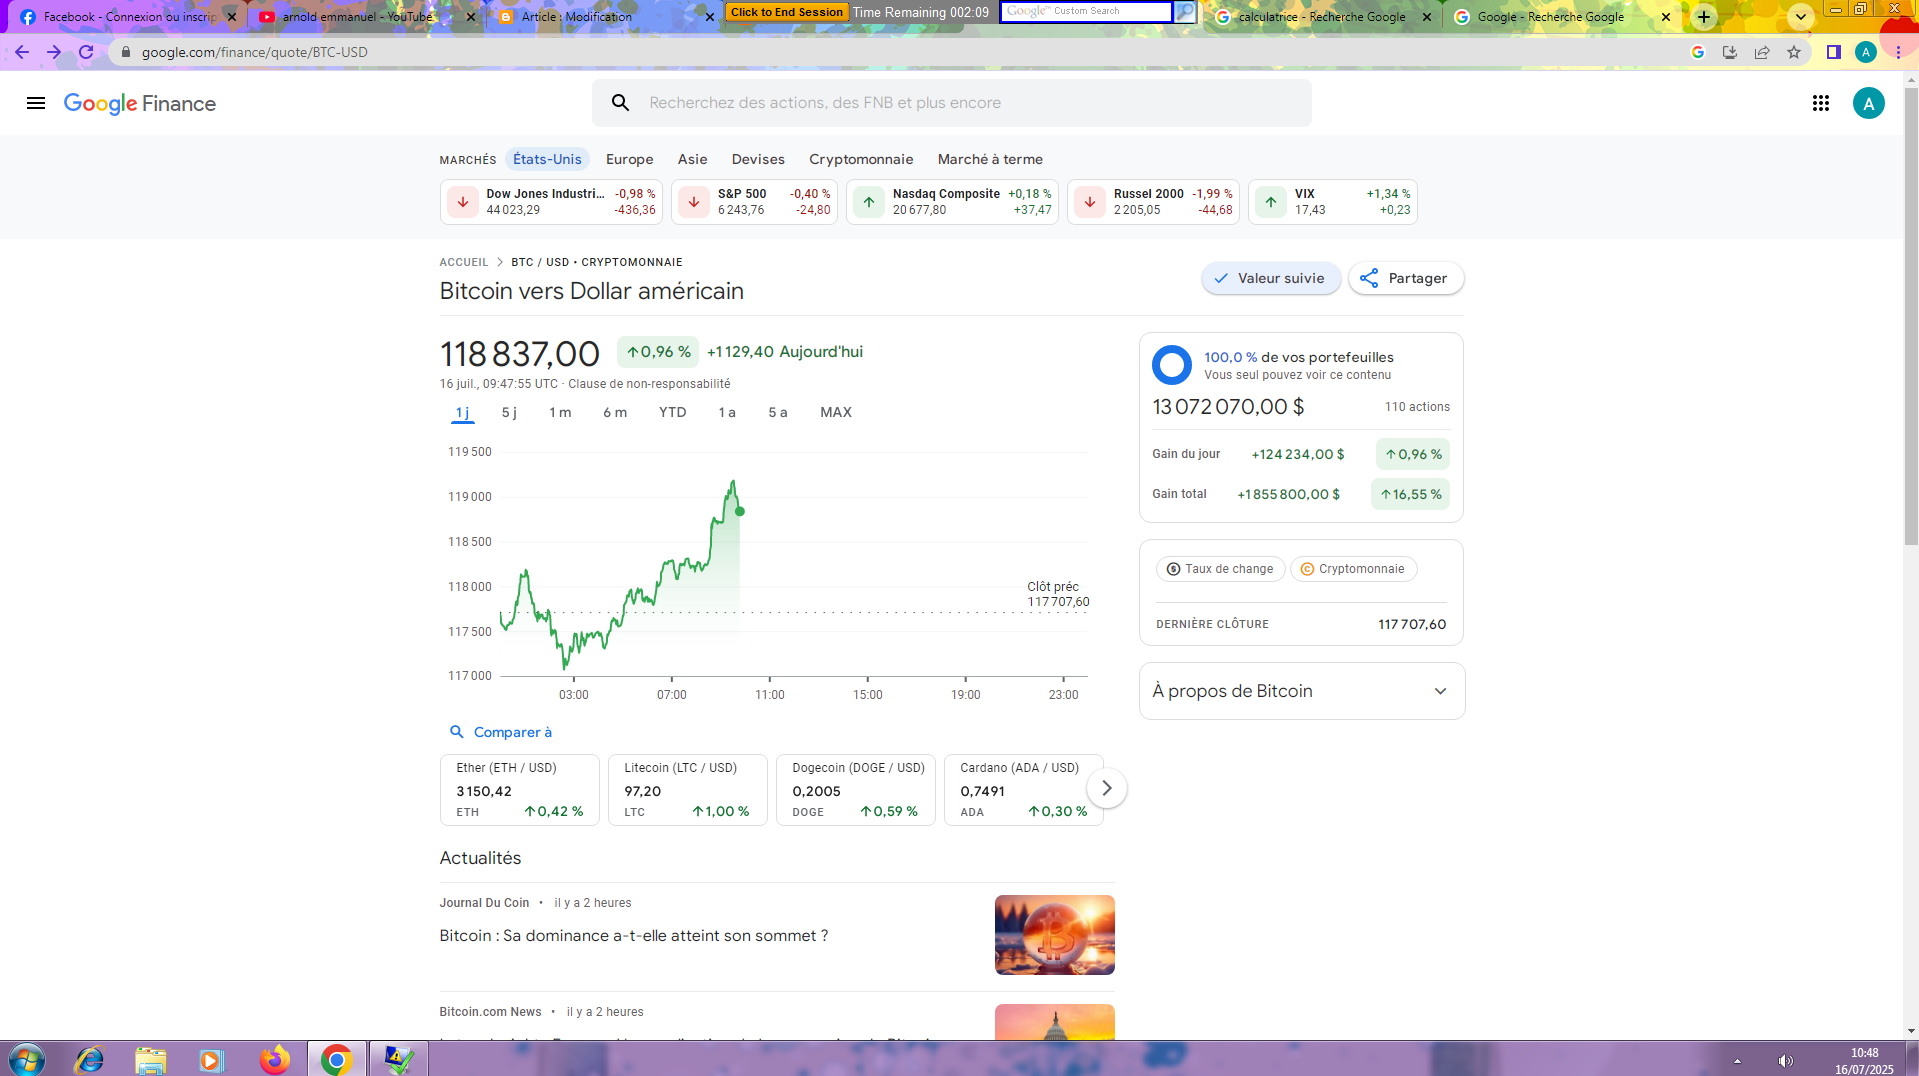Viewport: 1919px width, 1076px height.
Task: Open the Cryptomonnaie tag chip
Action: coord(1353,569)
